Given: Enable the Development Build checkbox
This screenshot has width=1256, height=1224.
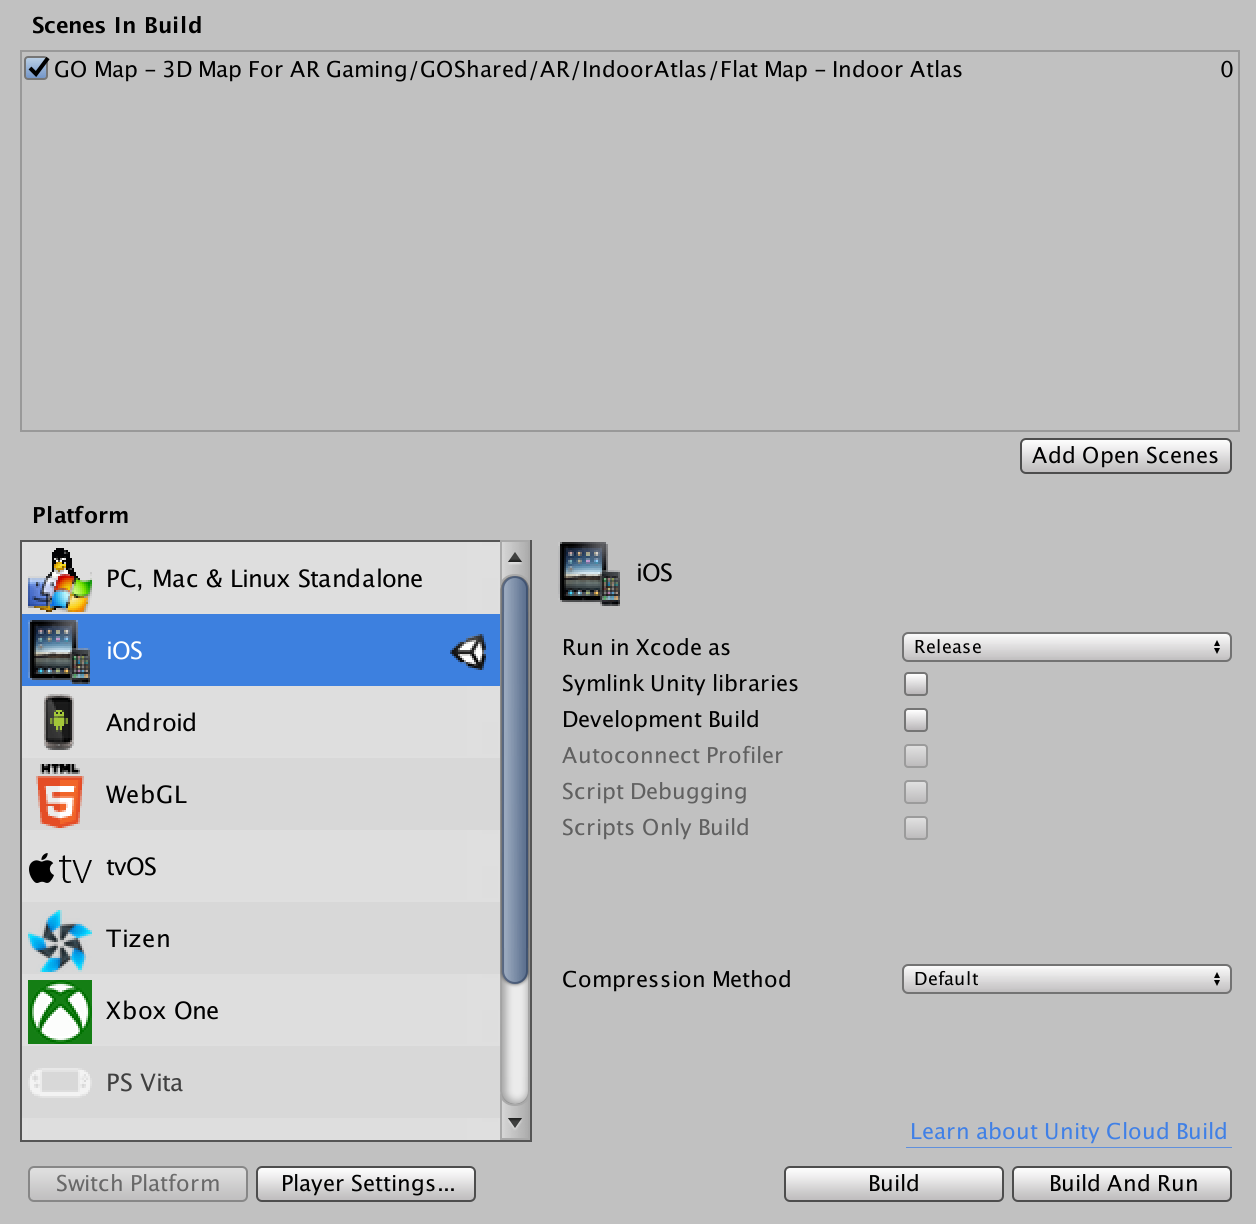Looking at the screenshot, I should (915, 719).
